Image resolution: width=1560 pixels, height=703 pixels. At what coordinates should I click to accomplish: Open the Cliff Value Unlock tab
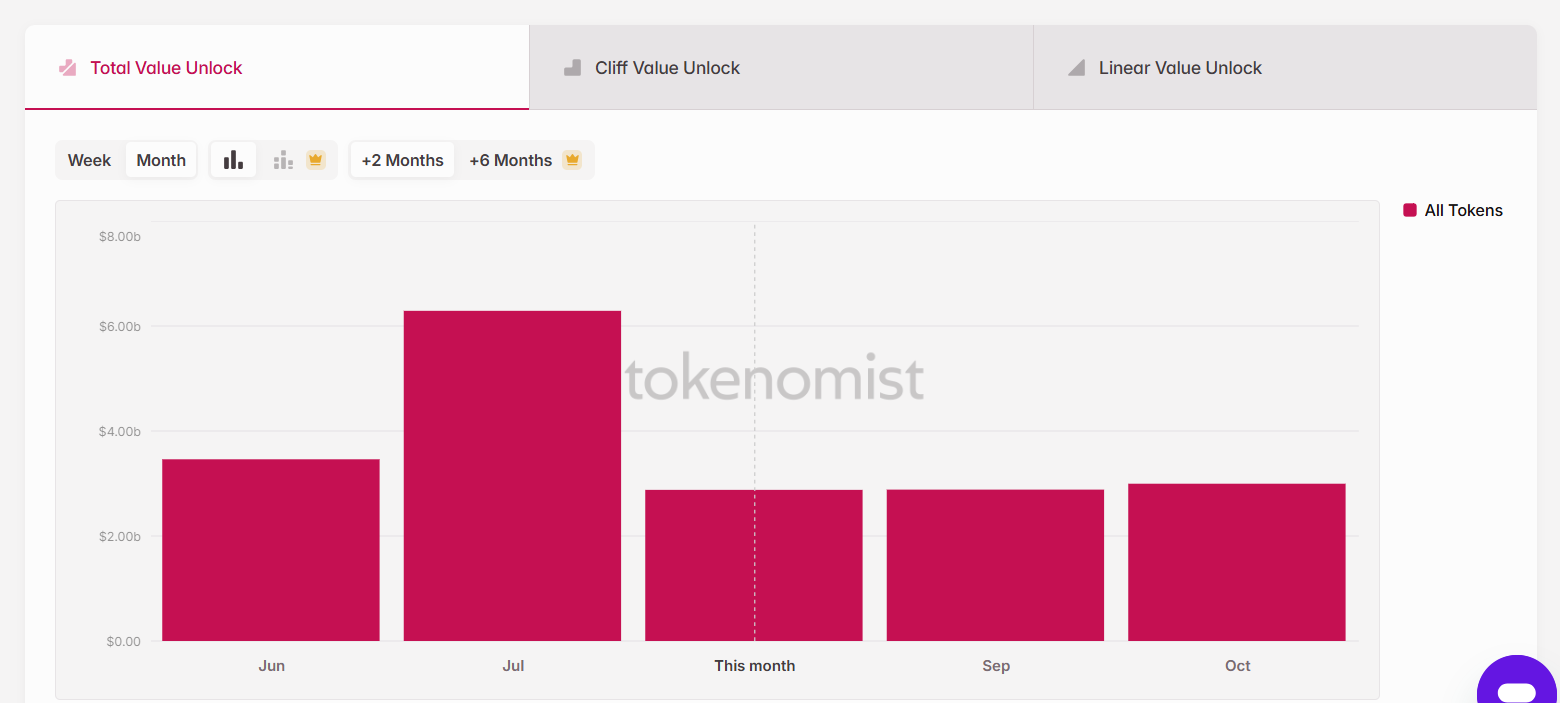pyautogui.click(x=667, y=68)
